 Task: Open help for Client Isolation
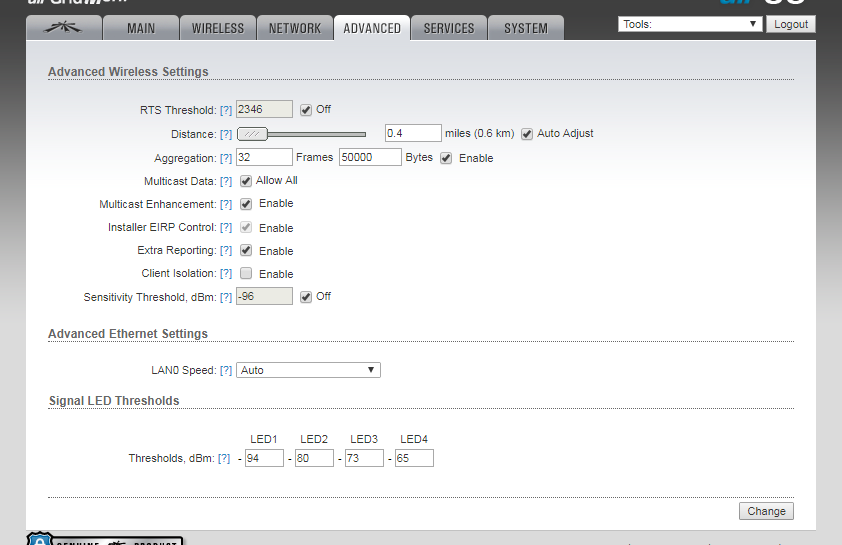tap(226, 274)
